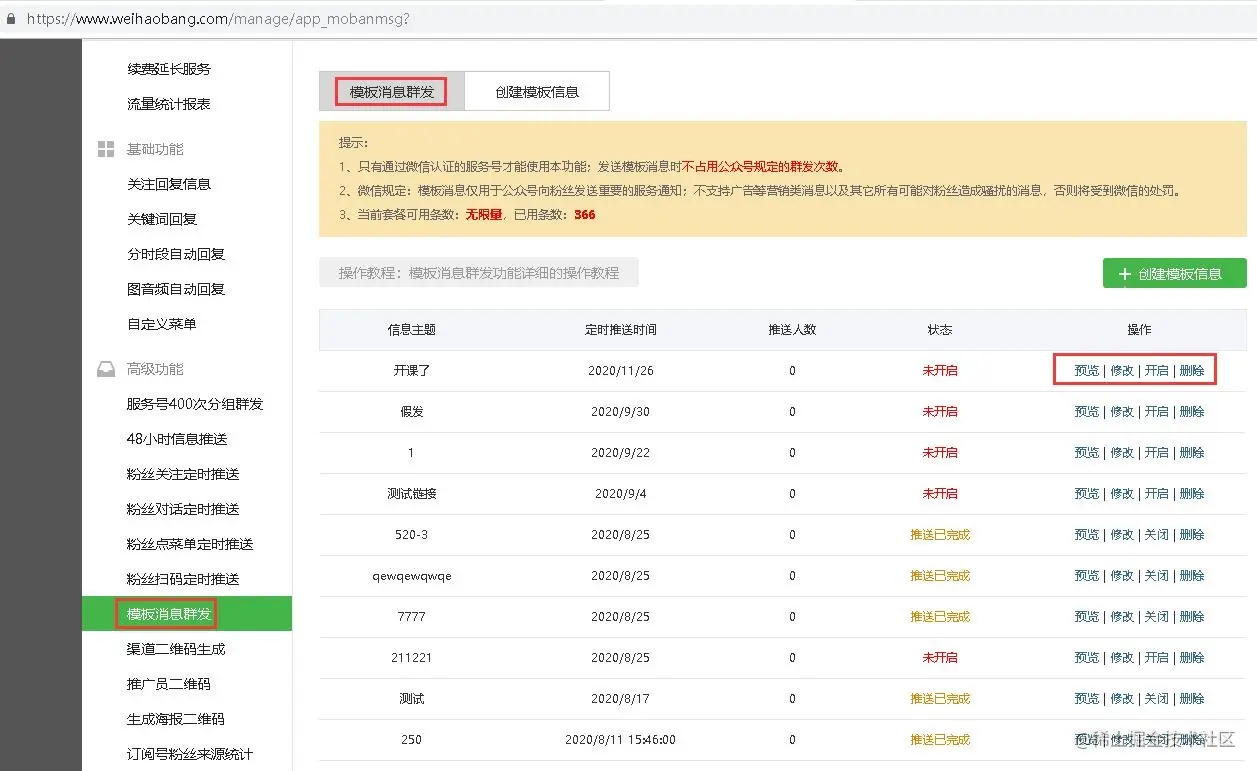This screenshot has width=1257, height=771.
Task: Click 关闭 for qewqewqwqe row
Action: pos(1157,575)
